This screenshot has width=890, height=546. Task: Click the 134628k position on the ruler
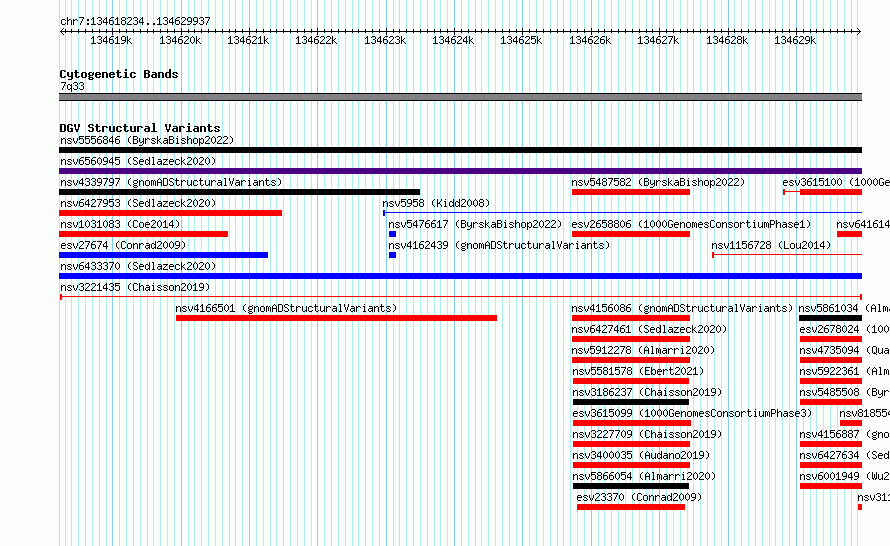727,40
